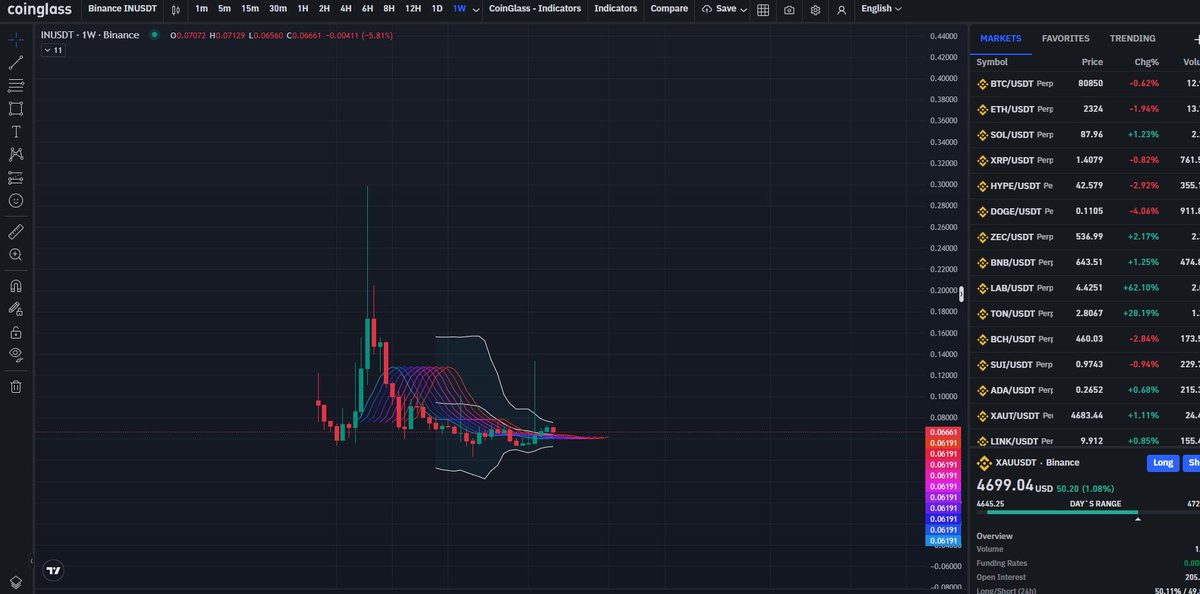Select BTC/USDT Perp row

[1085, 84]
